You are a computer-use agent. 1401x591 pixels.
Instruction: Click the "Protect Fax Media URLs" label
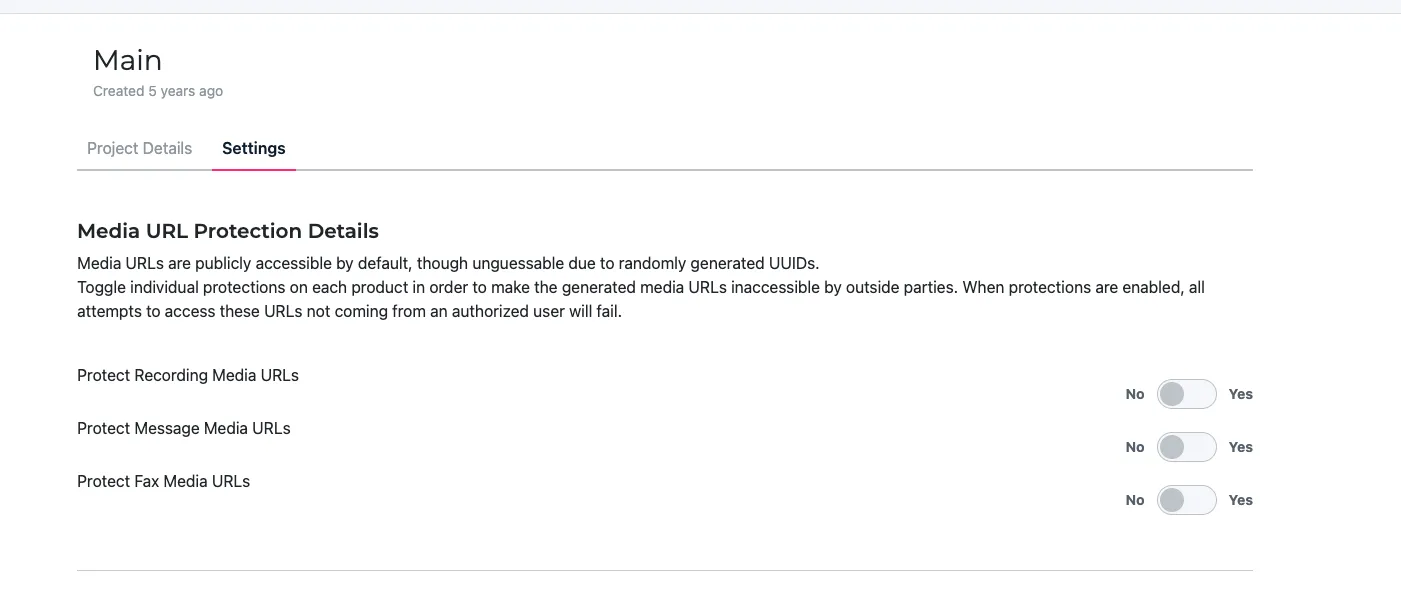pyautogui.click(x=163, y=482)
